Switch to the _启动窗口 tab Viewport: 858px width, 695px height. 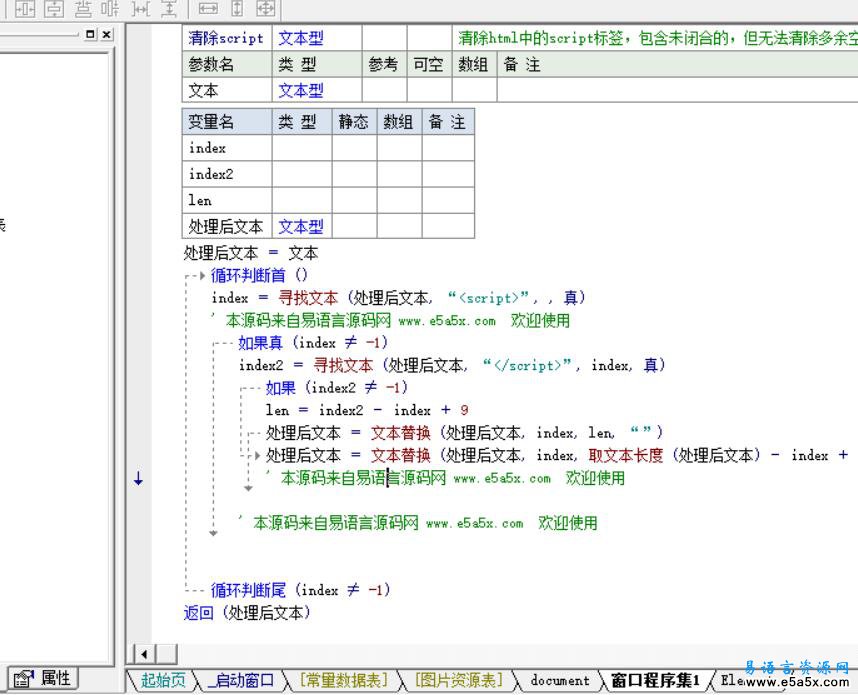click(241, 680)
